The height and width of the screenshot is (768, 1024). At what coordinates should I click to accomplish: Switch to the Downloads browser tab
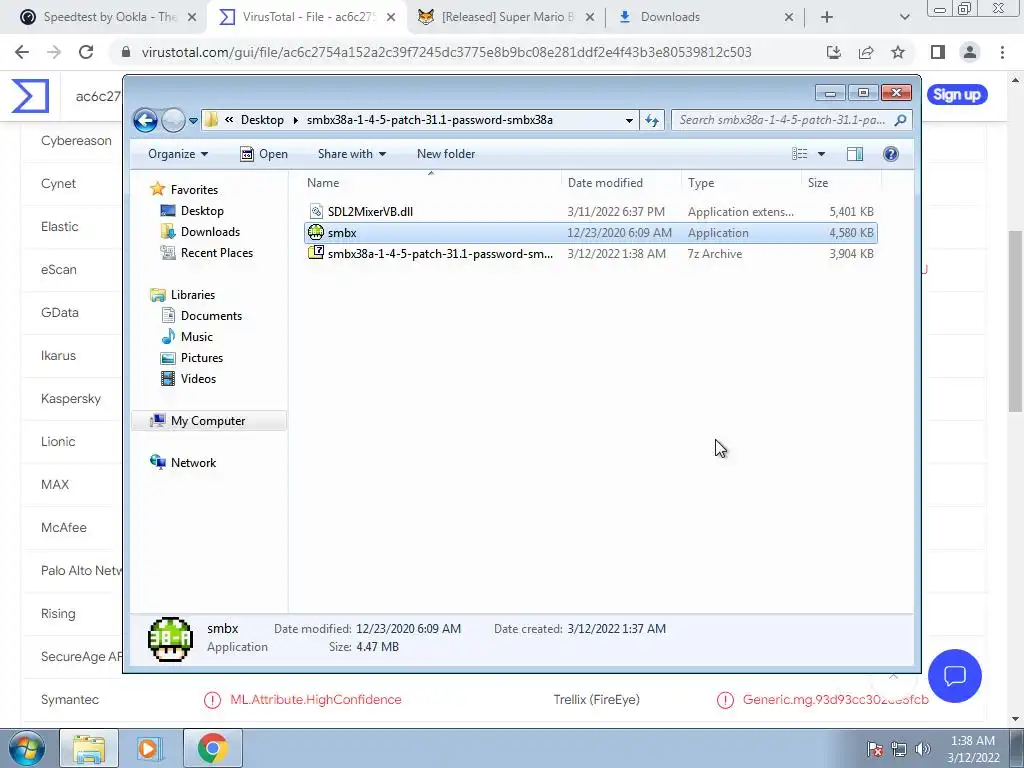coord(706,17)
